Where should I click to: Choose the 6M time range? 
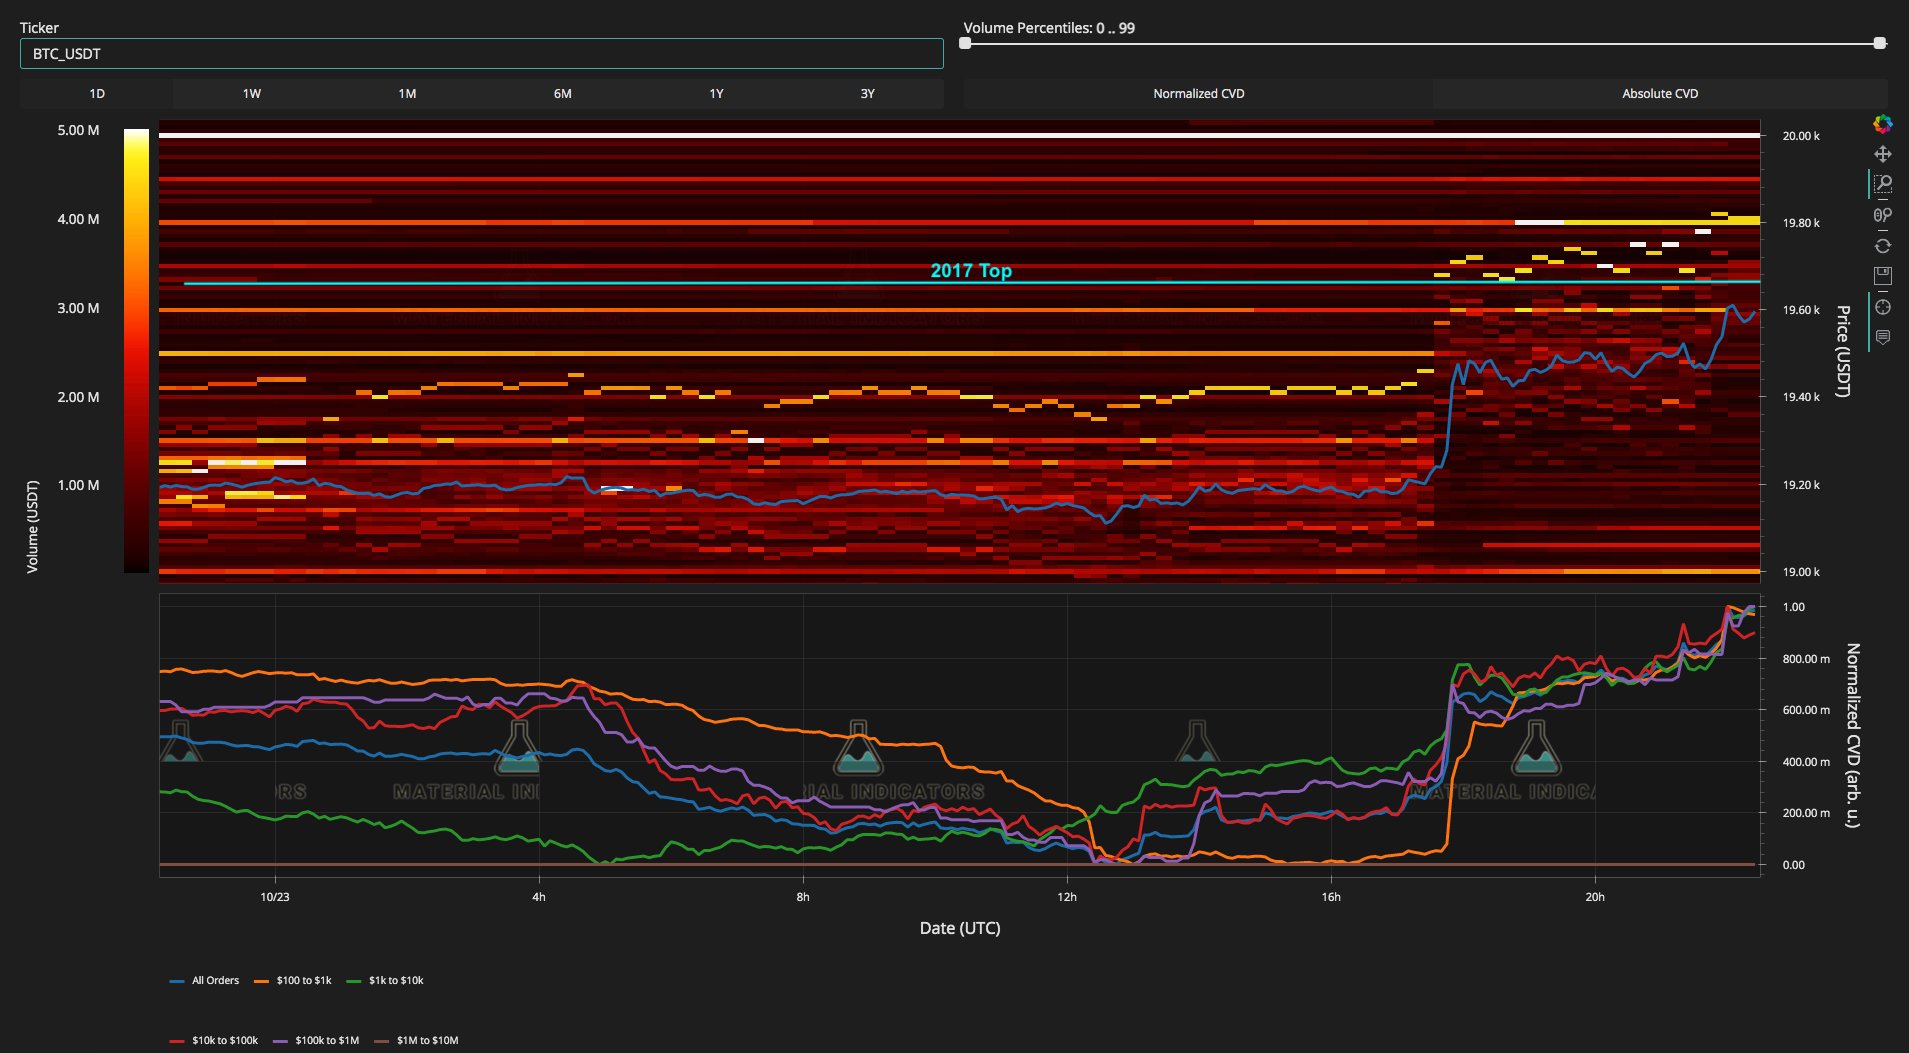coord(562,94)
